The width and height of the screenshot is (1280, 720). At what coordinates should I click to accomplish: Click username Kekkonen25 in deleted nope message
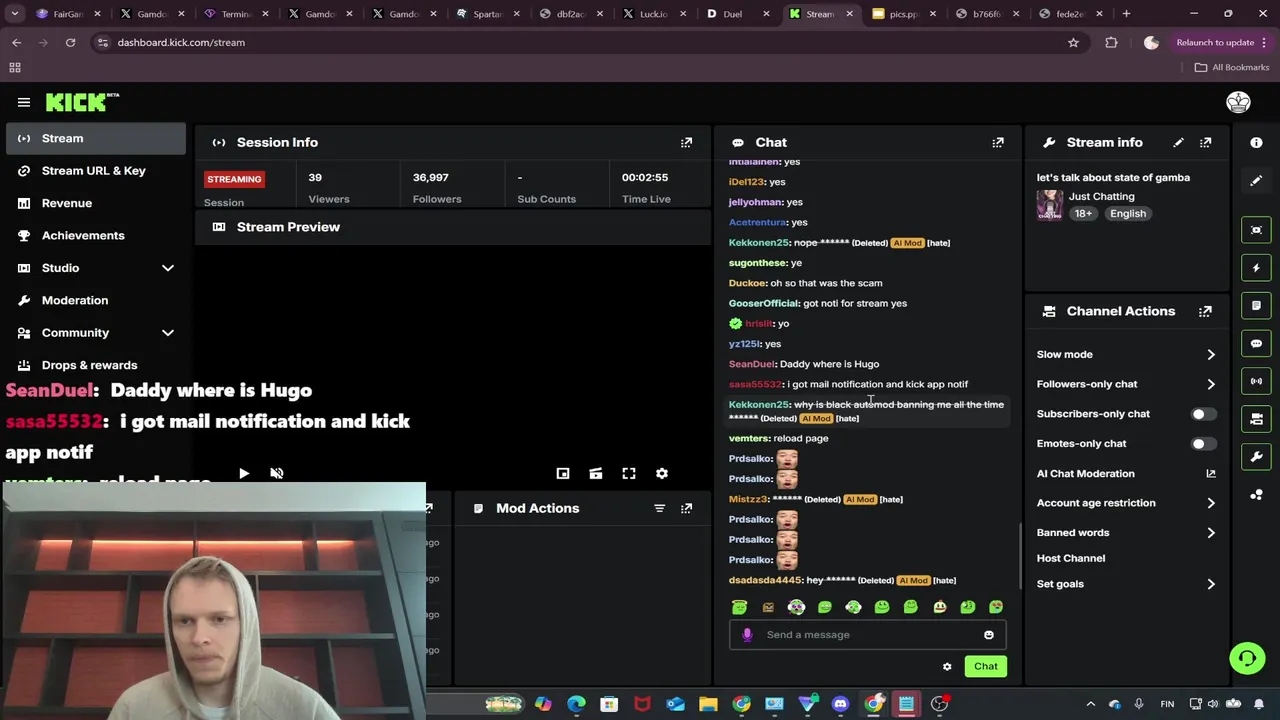(x=759, y=243)
